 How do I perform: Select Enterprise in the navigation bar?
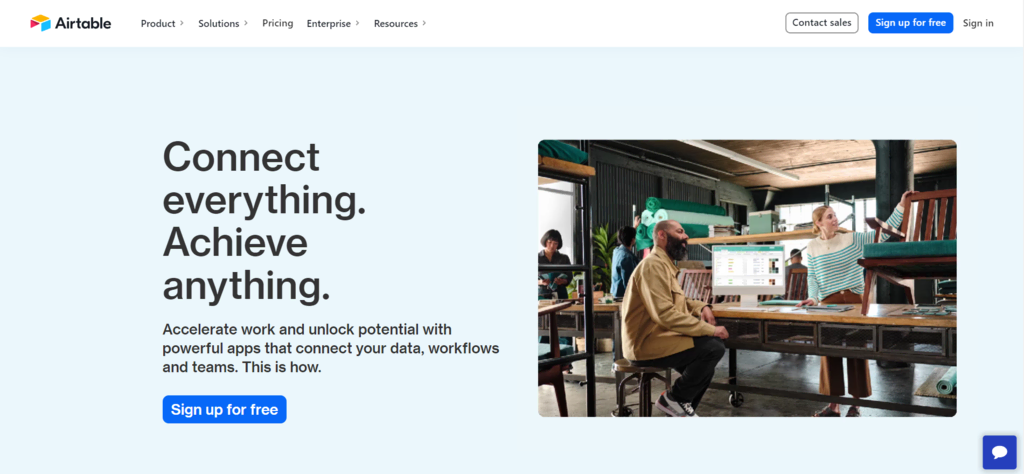pyautogui.click(x=328, y=24)
